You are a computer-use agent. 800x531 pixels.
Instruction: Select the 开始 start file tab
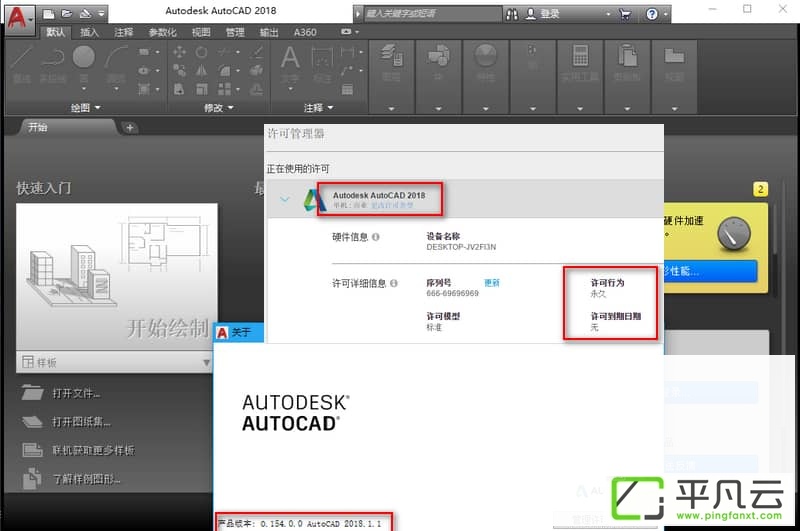click(x=65, y=127)
